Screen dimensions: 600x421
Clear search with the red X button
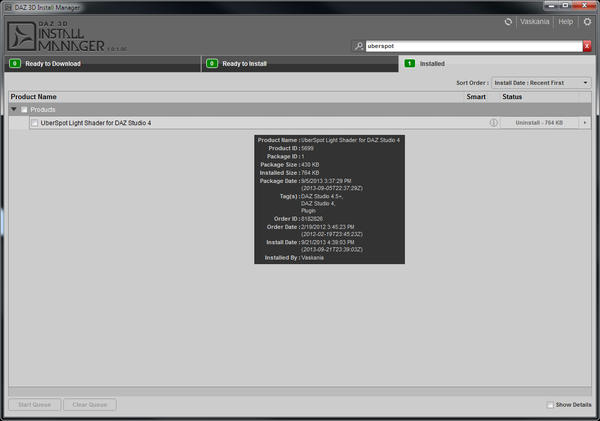(587, 46)
